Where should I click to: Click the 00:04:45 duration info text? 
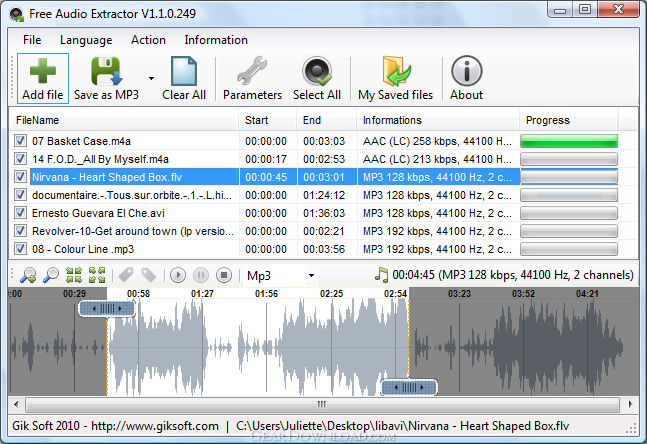click(512, 275)
